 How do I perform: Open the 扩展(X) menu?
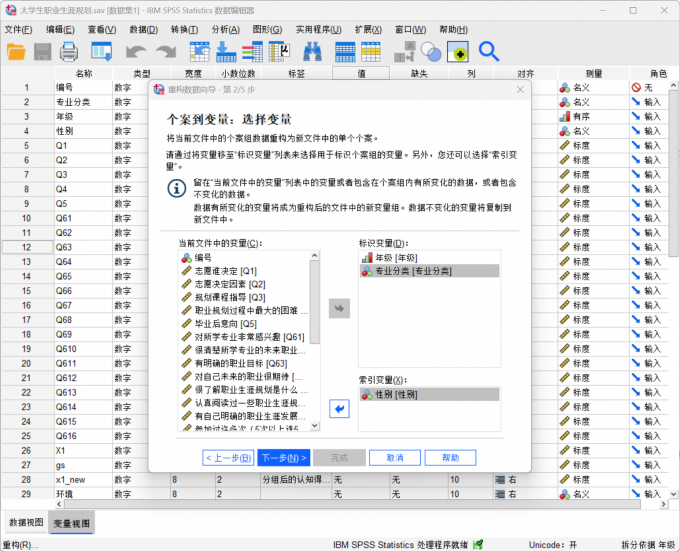[368, 29]
